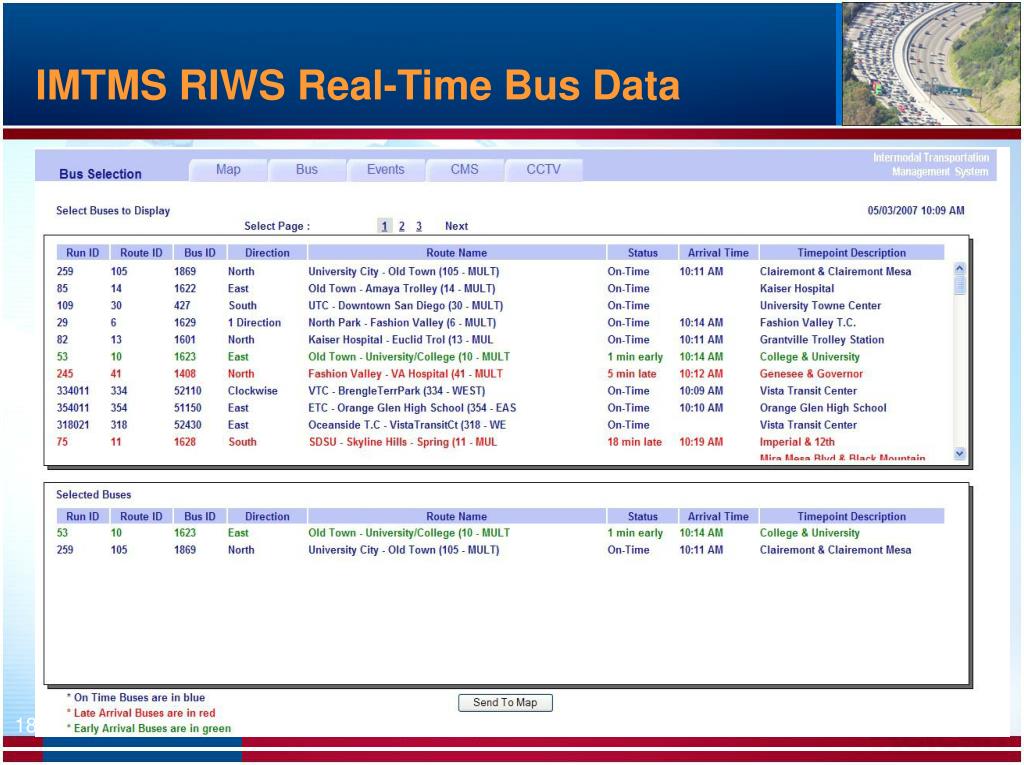Viewport: 1024px width, 765px height.
Task: Select late bus 'Fashion Valley - VA Hospital (41 - MULT'
Action: click(500, 374)
